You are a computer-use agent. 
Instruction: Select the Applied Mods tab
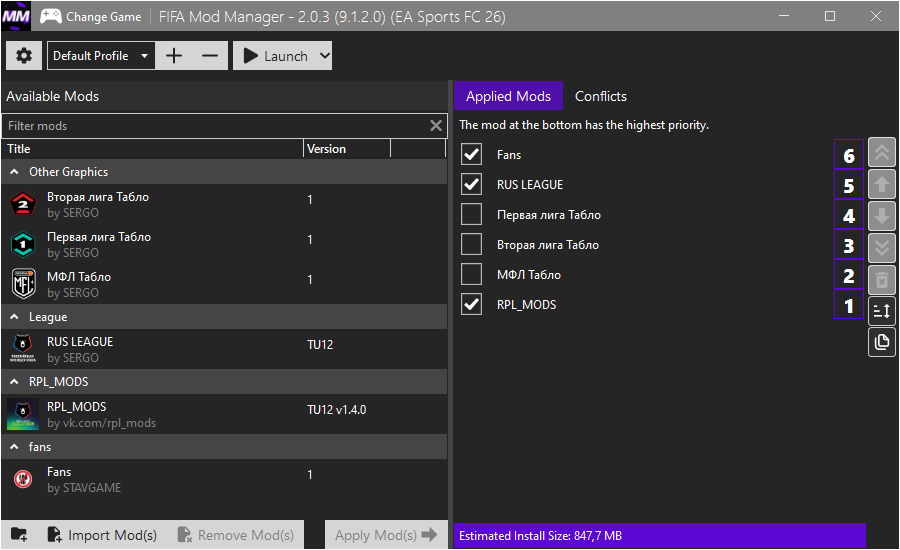click(508, 97)
